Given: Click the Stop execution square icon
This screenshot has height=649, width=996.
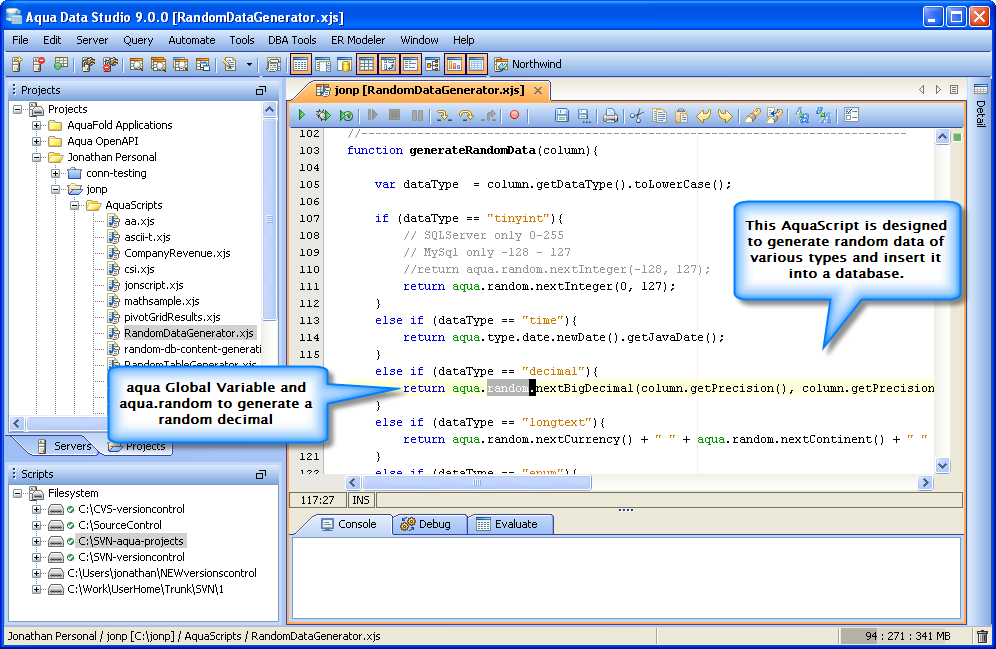Looking at the screenshot, I should 394,116.
